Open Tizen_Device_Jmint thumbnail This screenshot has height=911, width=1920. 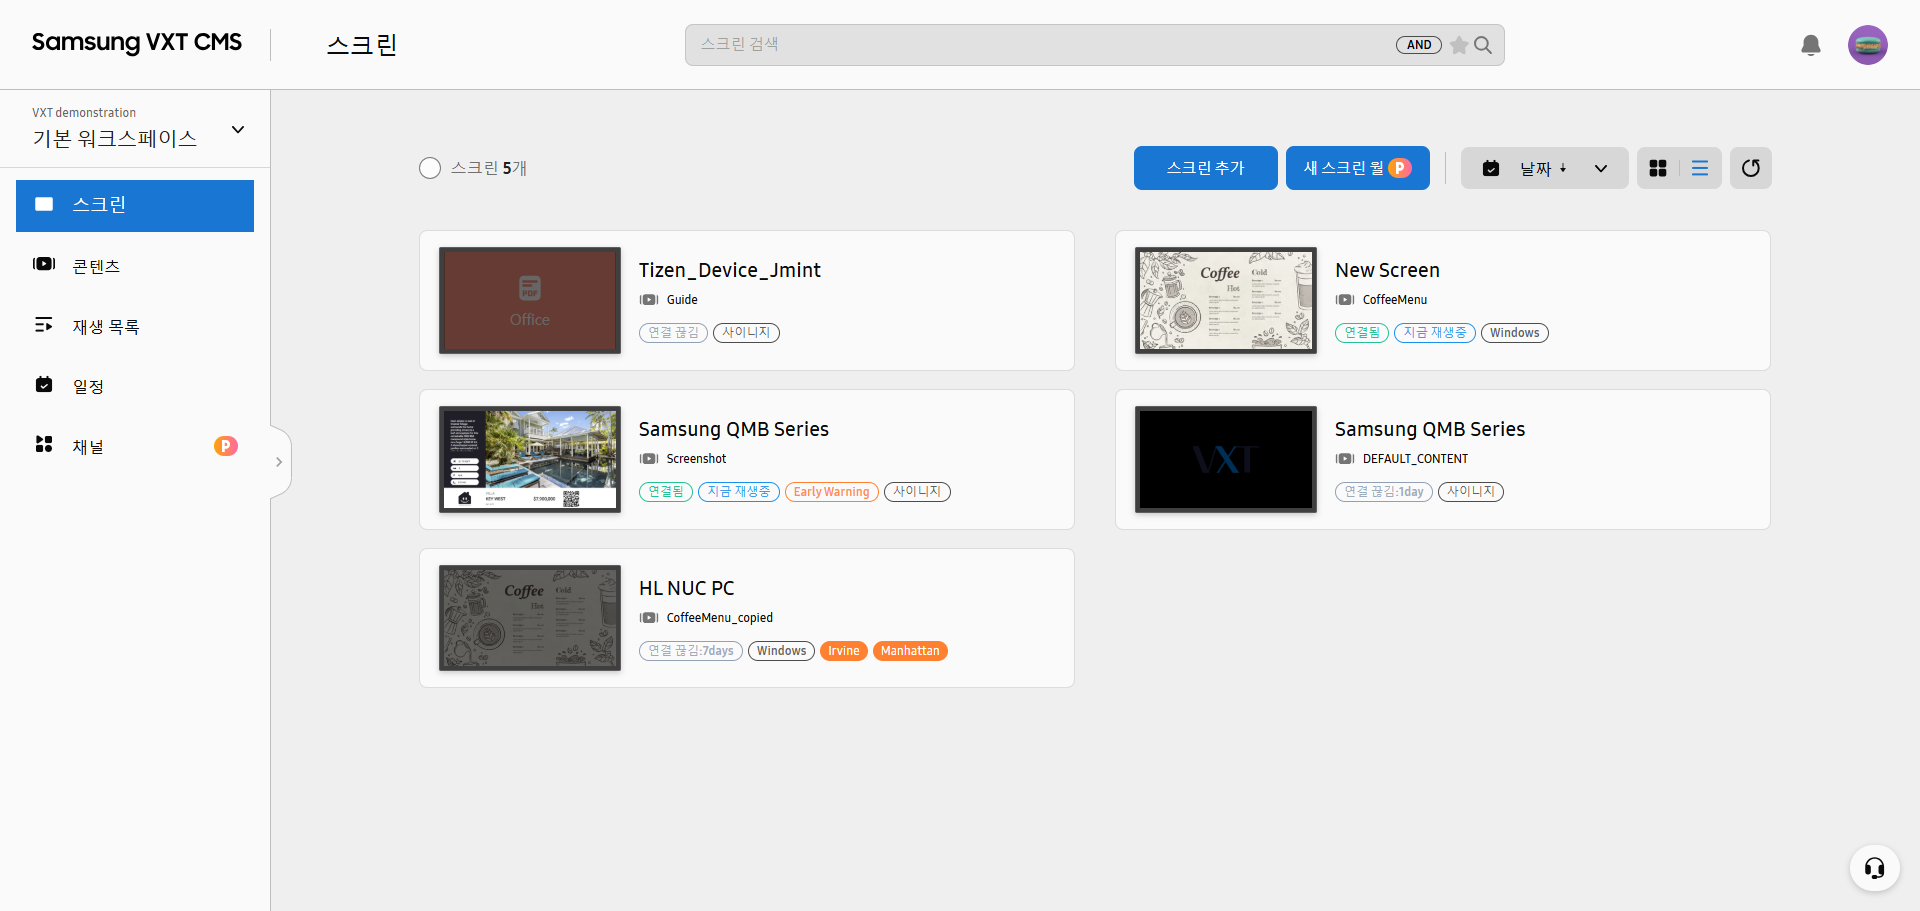tap(530, 300)
